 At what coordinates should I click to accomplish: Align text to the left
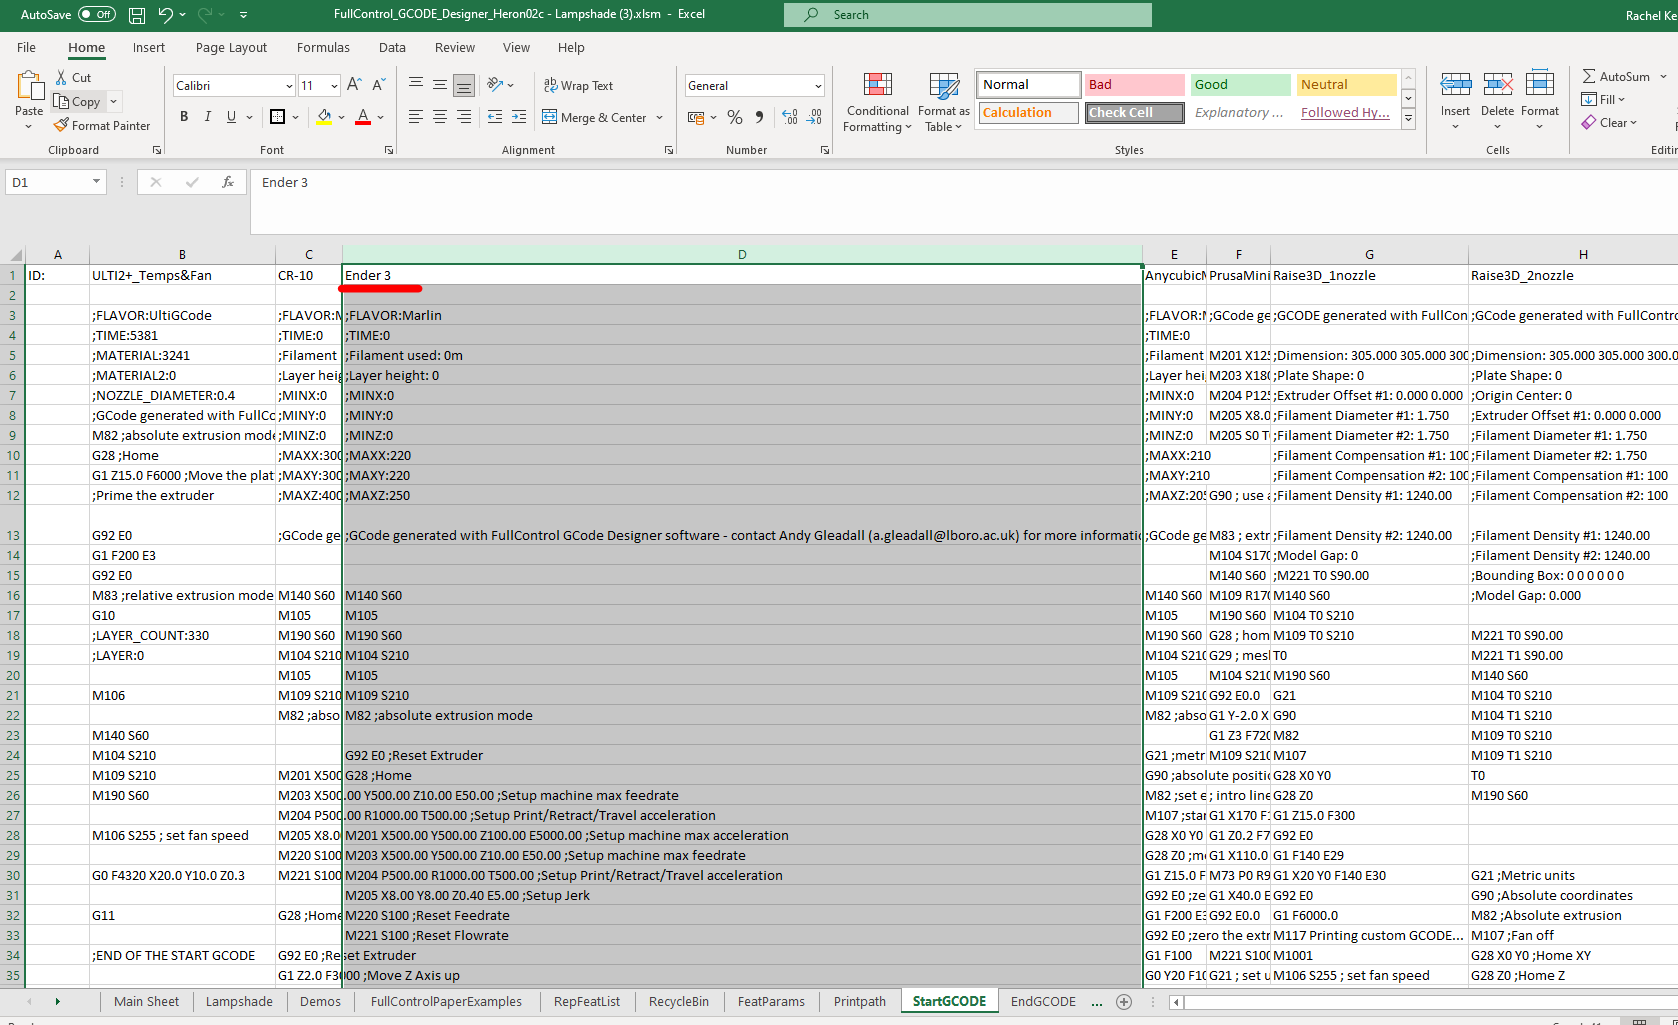pyautogui.click(x=416, y=117)
